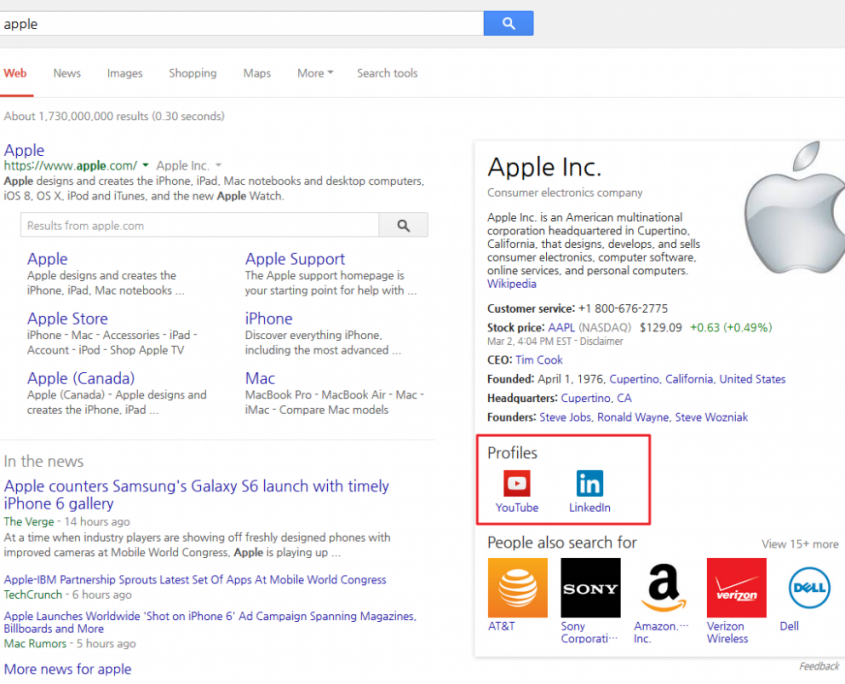Open the Sony Corporation text link
This screenshot has height=684, width=845.
[x=589, y=632]
